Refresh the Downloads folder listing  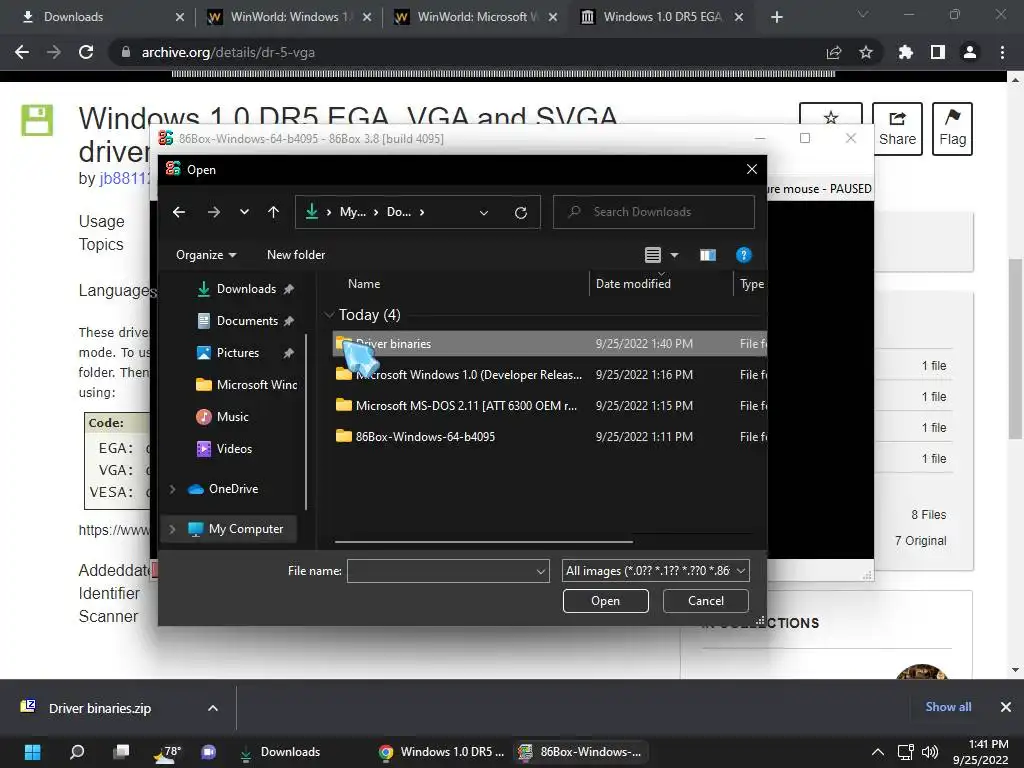pos(520,212)
